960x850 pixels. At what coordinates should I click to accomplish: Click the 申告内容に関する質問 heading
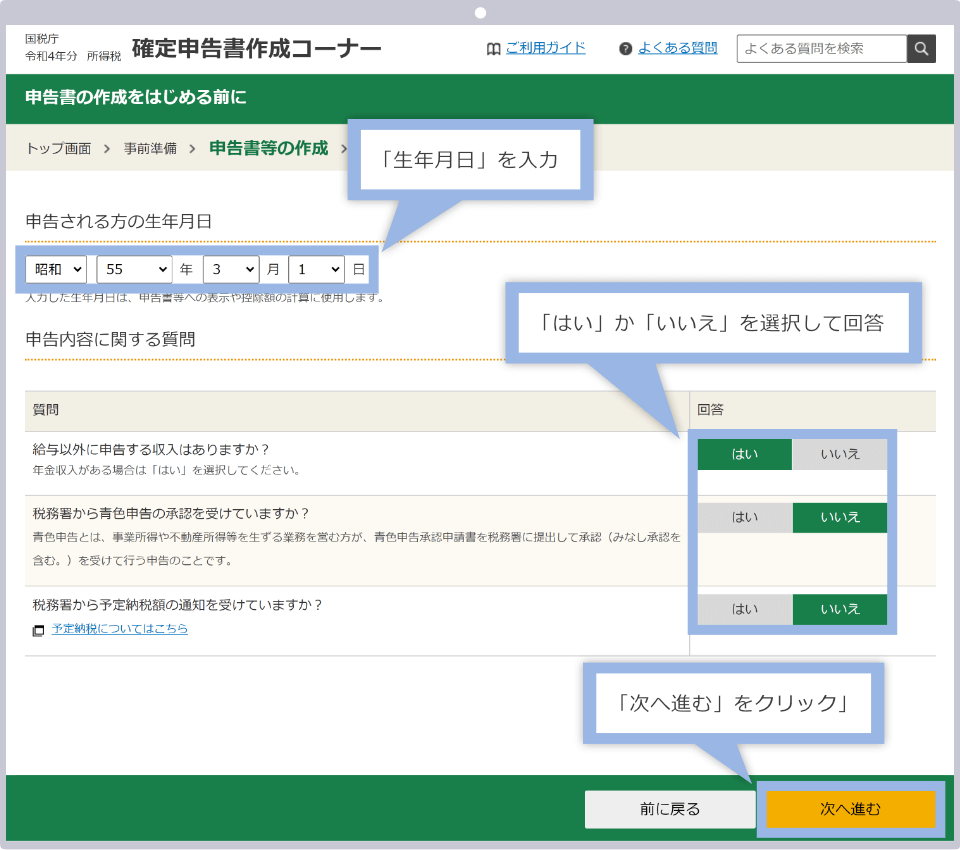[110, 339]
